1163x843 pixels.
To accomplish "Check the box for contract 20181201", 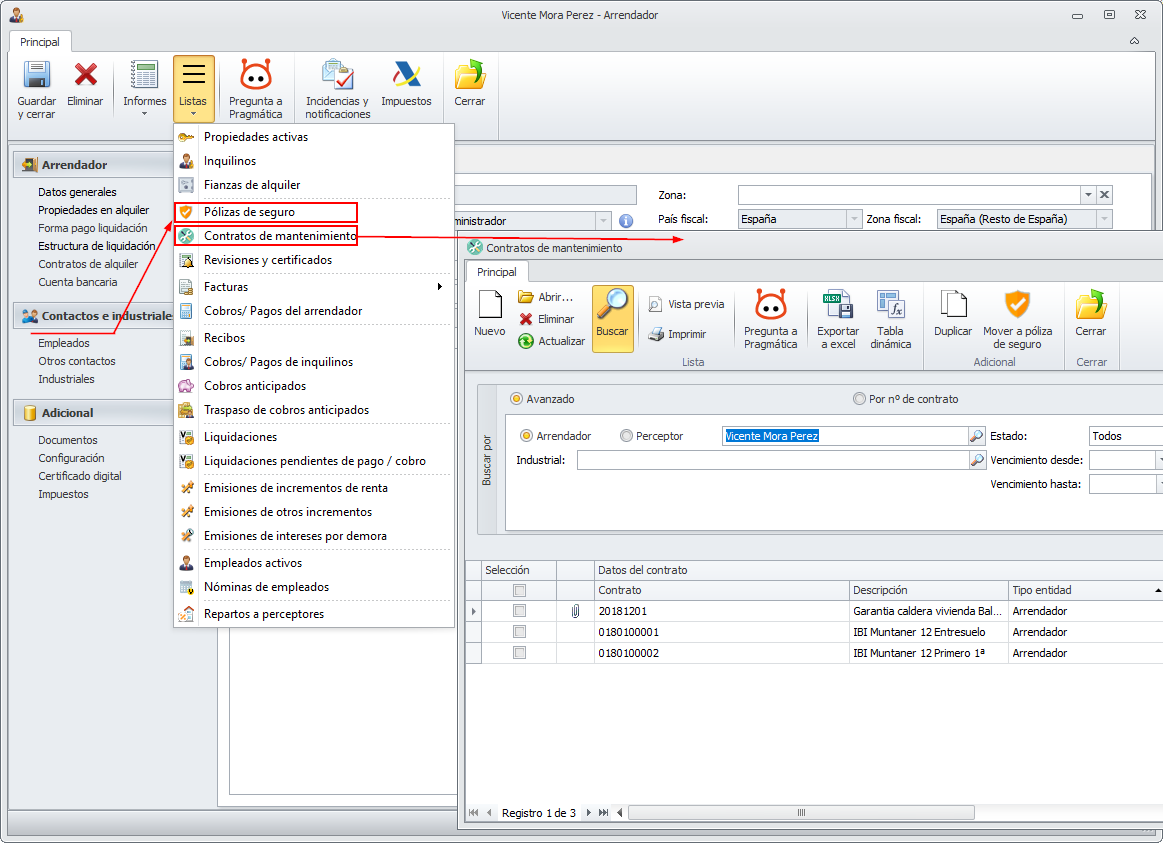I will click(519, 611).
